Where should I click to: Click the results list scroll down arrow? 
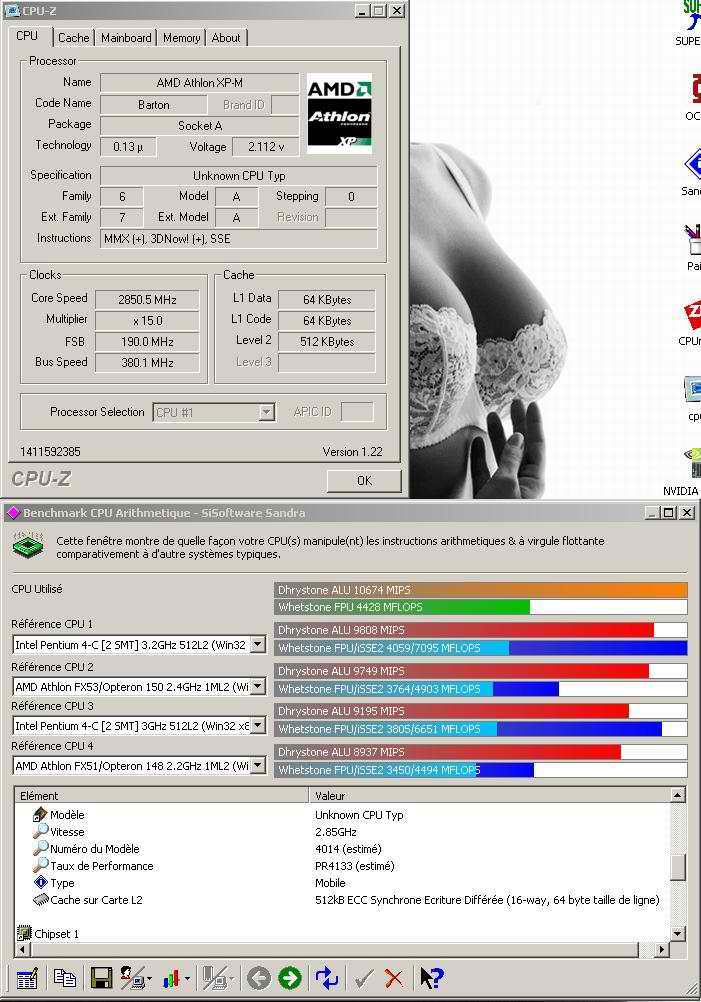[x=678, y=934]
